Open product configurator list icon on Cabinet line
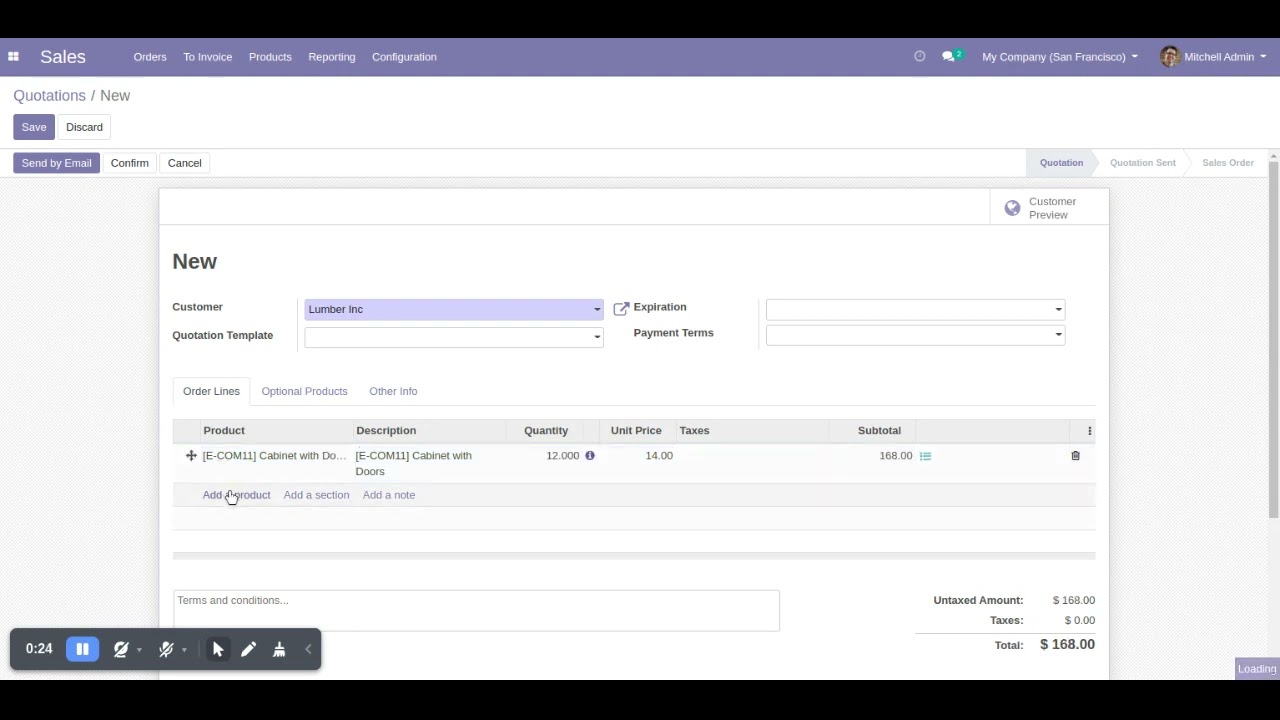 point(925,456)
